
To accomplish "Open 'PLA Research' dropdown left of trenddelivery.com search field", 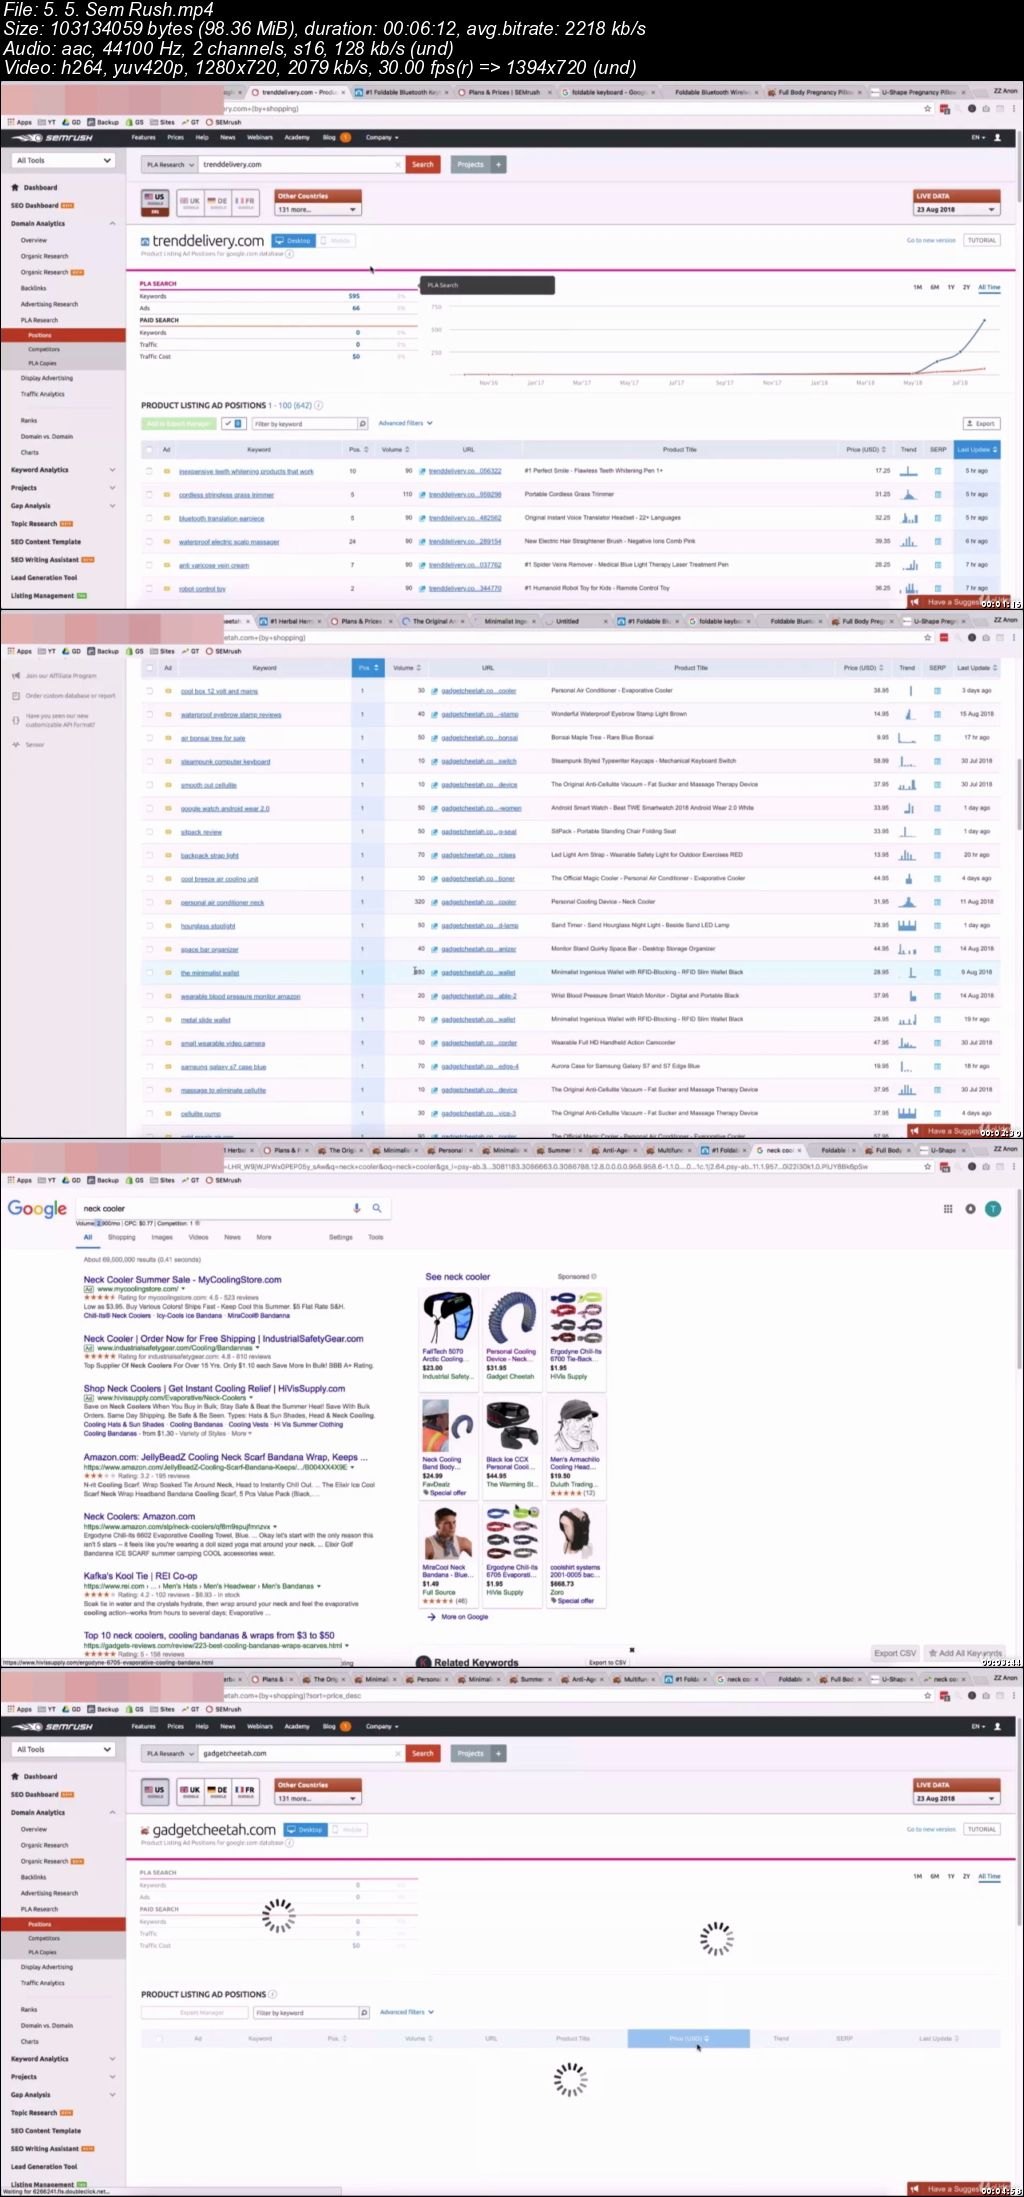I will pyautogui.click(x=169, y=164).
